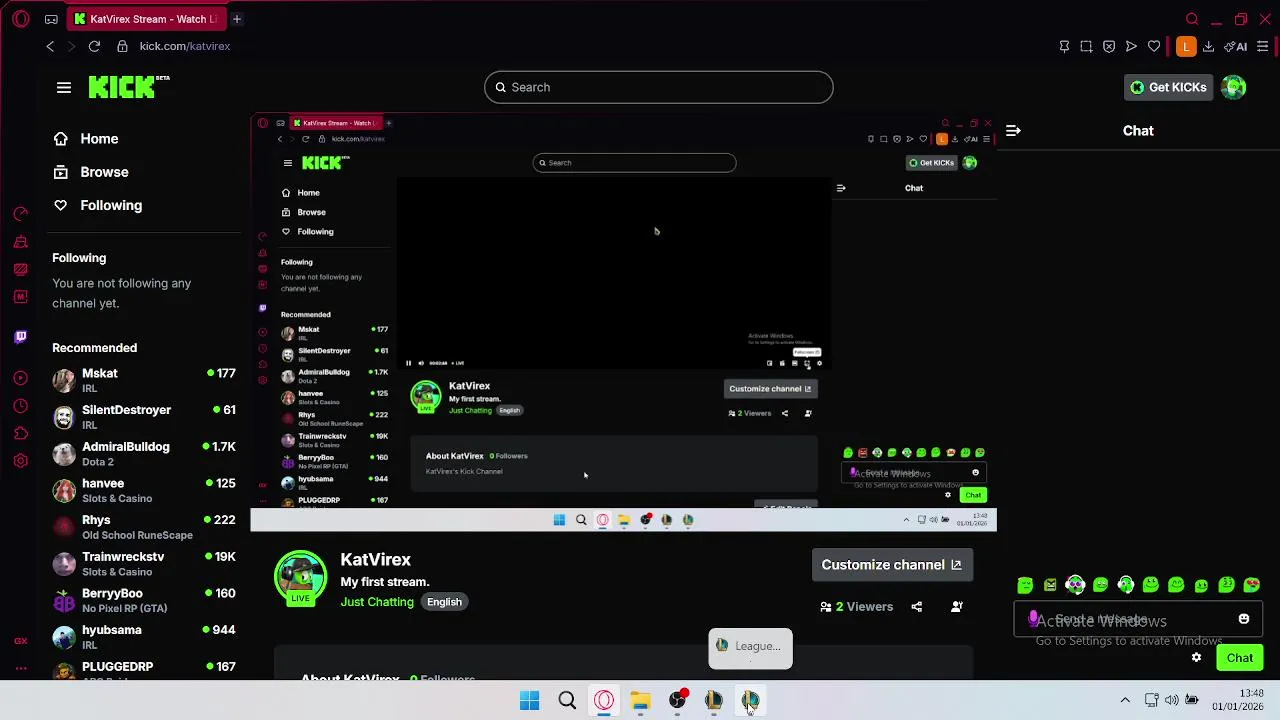Viewport: 1280px width, 720px height.
Task: Open PLUGGEDRP recommended channel
Action: (x=144, y=670)
